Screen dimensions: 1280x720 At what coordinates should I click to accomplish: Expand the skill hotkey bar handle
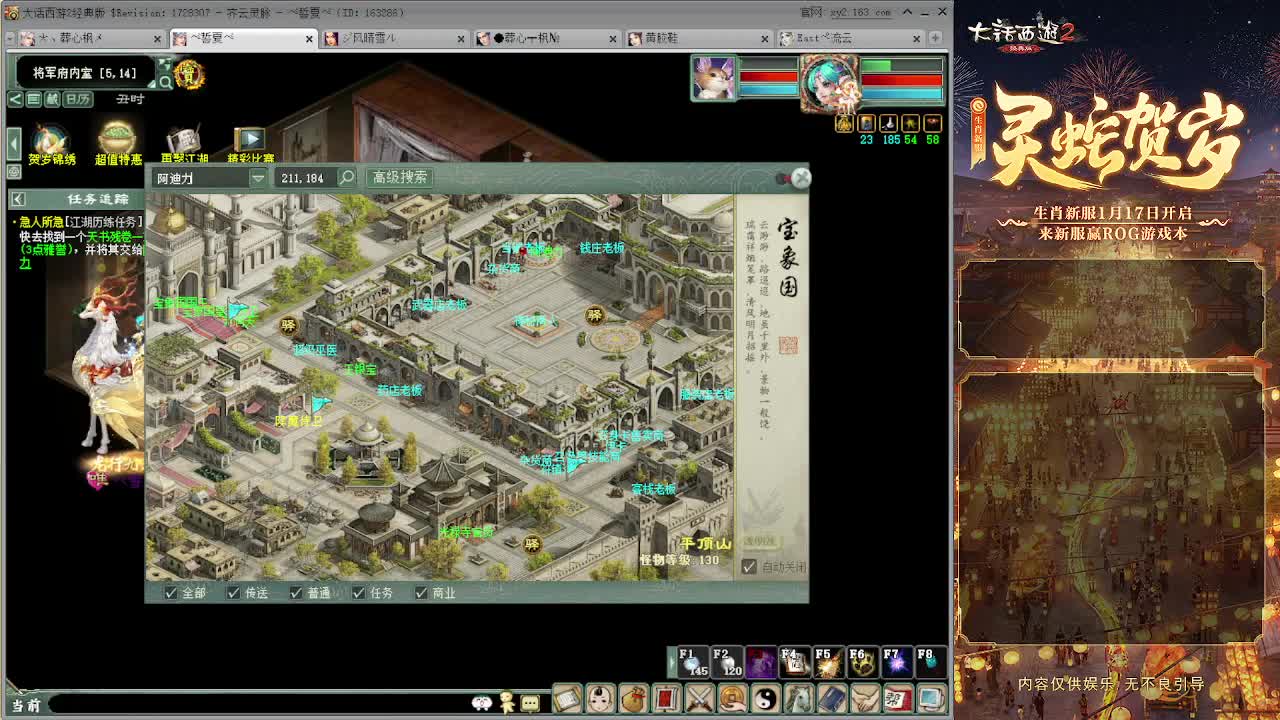pos(672,662)
